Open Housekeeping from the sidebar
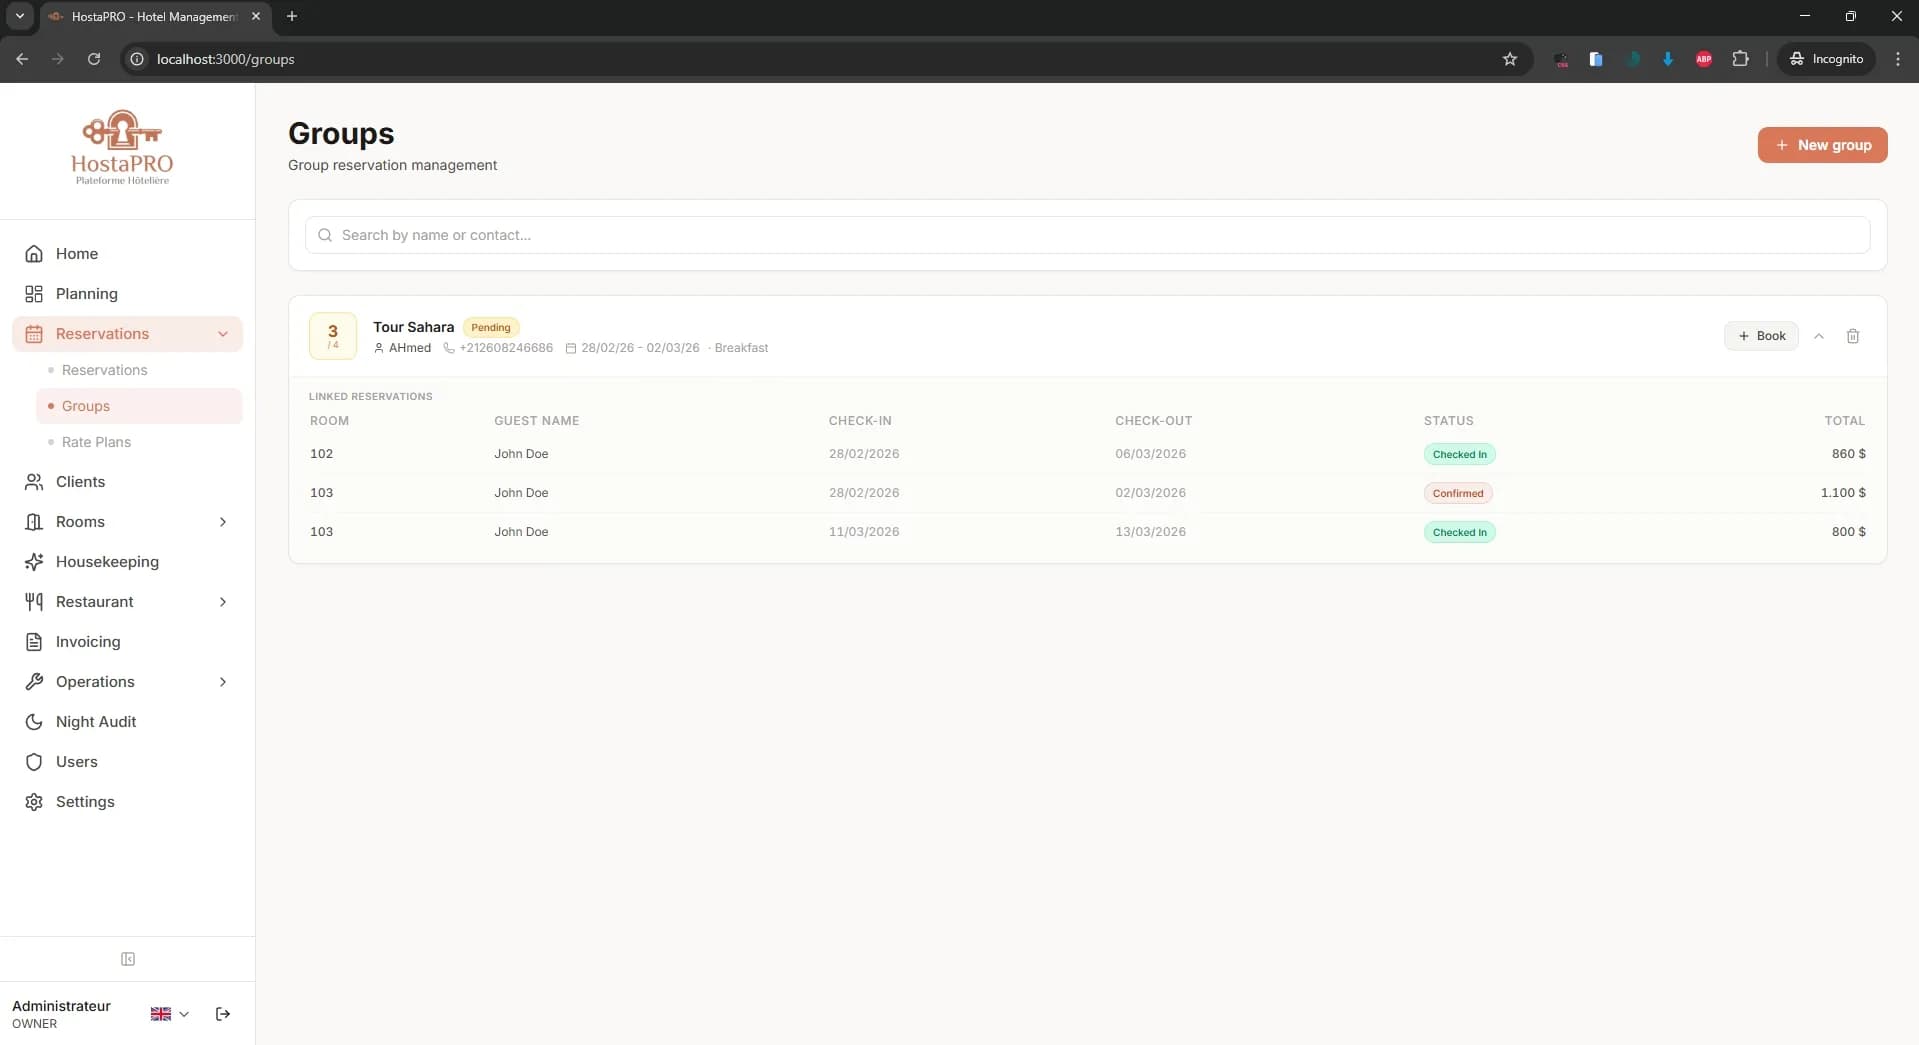1919x1045 pixels. coord(107,562)
